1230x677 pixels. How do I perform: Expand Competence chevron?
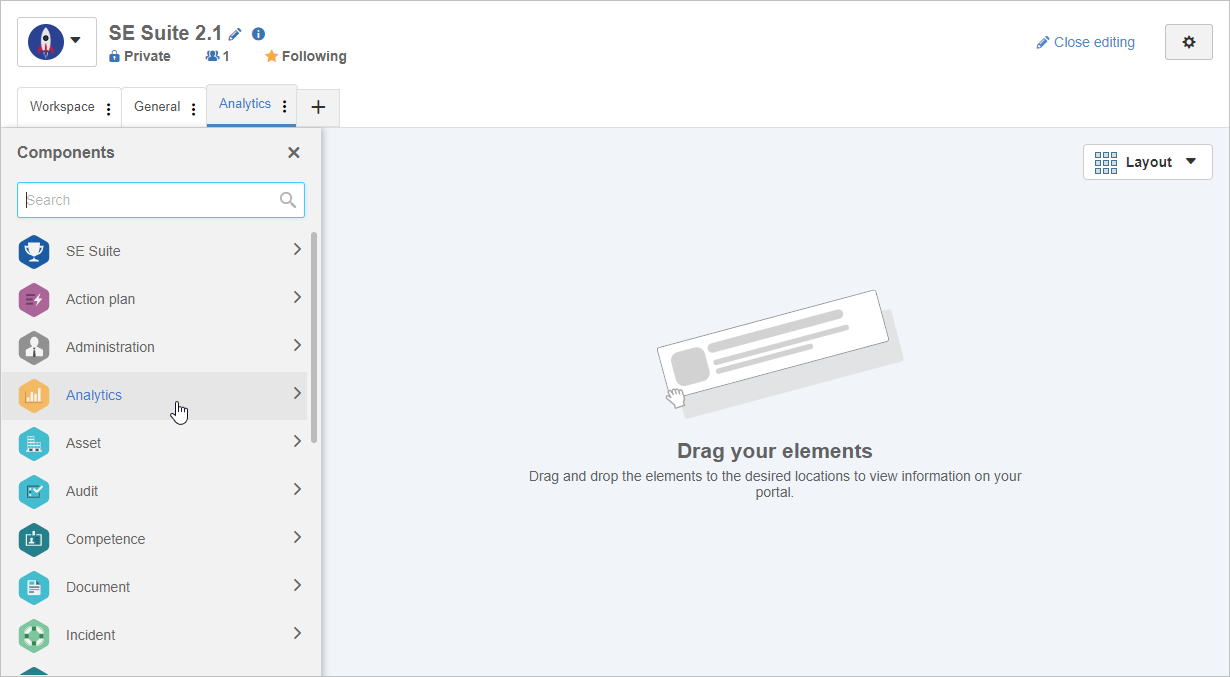coord(297,537)
